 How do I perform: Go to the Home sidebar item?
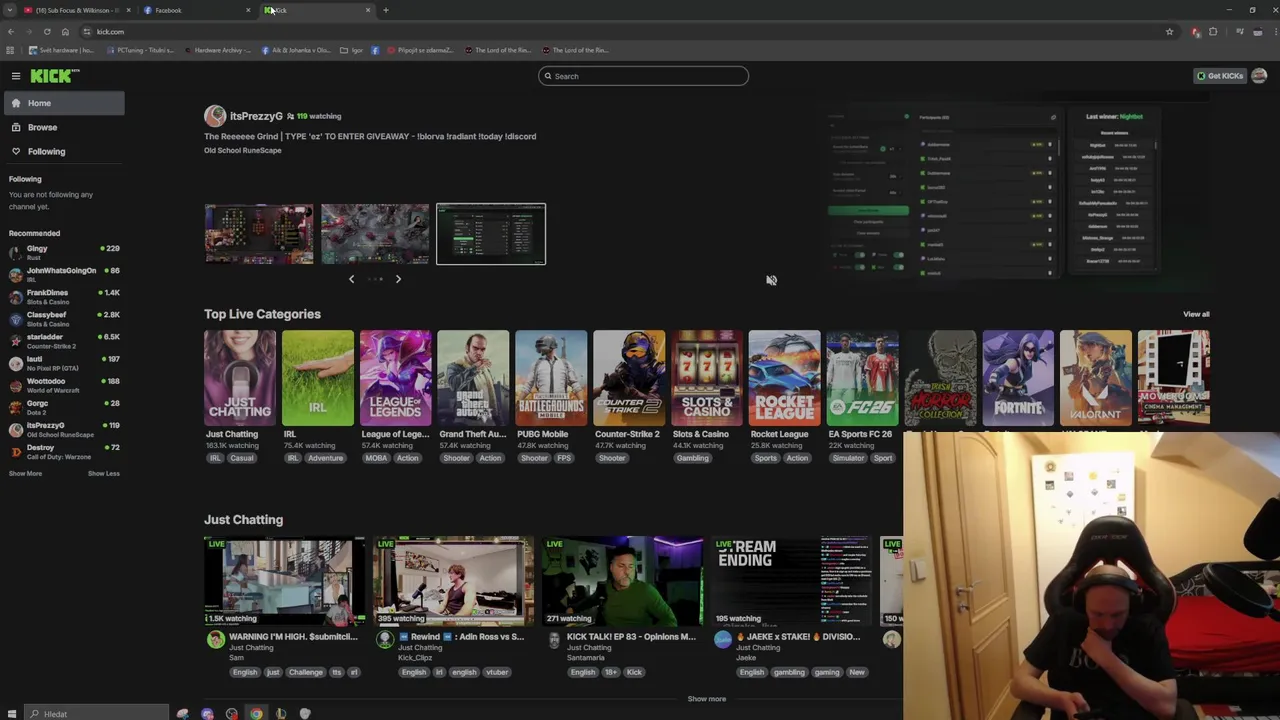pos(64,103)
